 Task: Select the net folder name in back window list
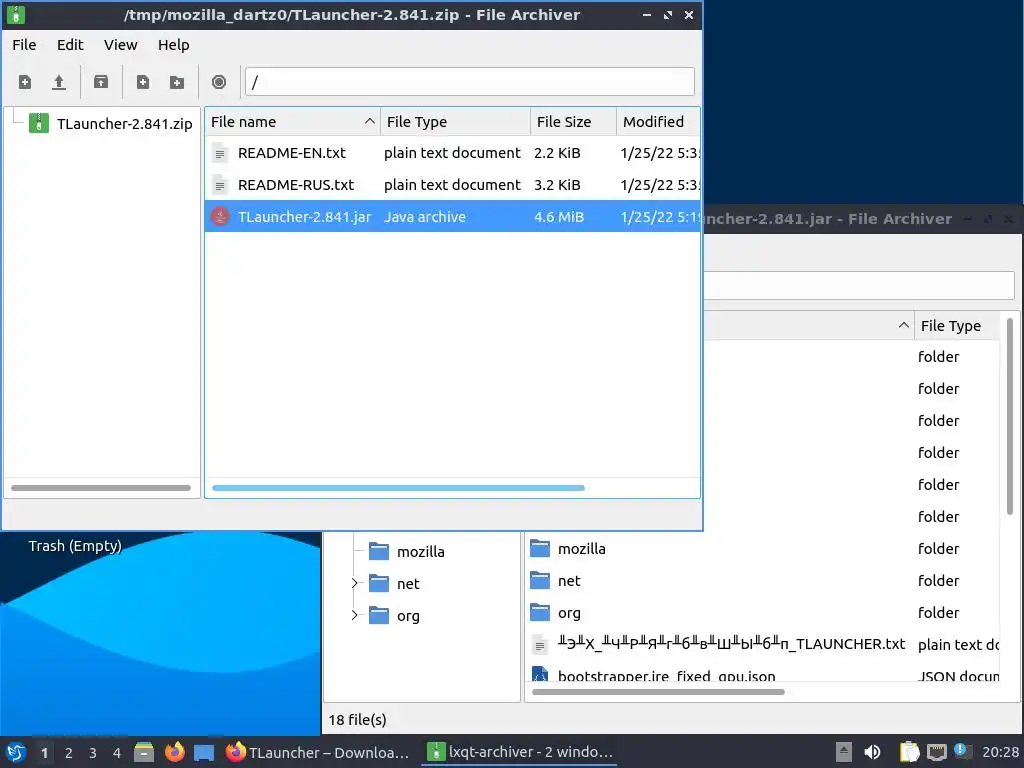(569, 581)
